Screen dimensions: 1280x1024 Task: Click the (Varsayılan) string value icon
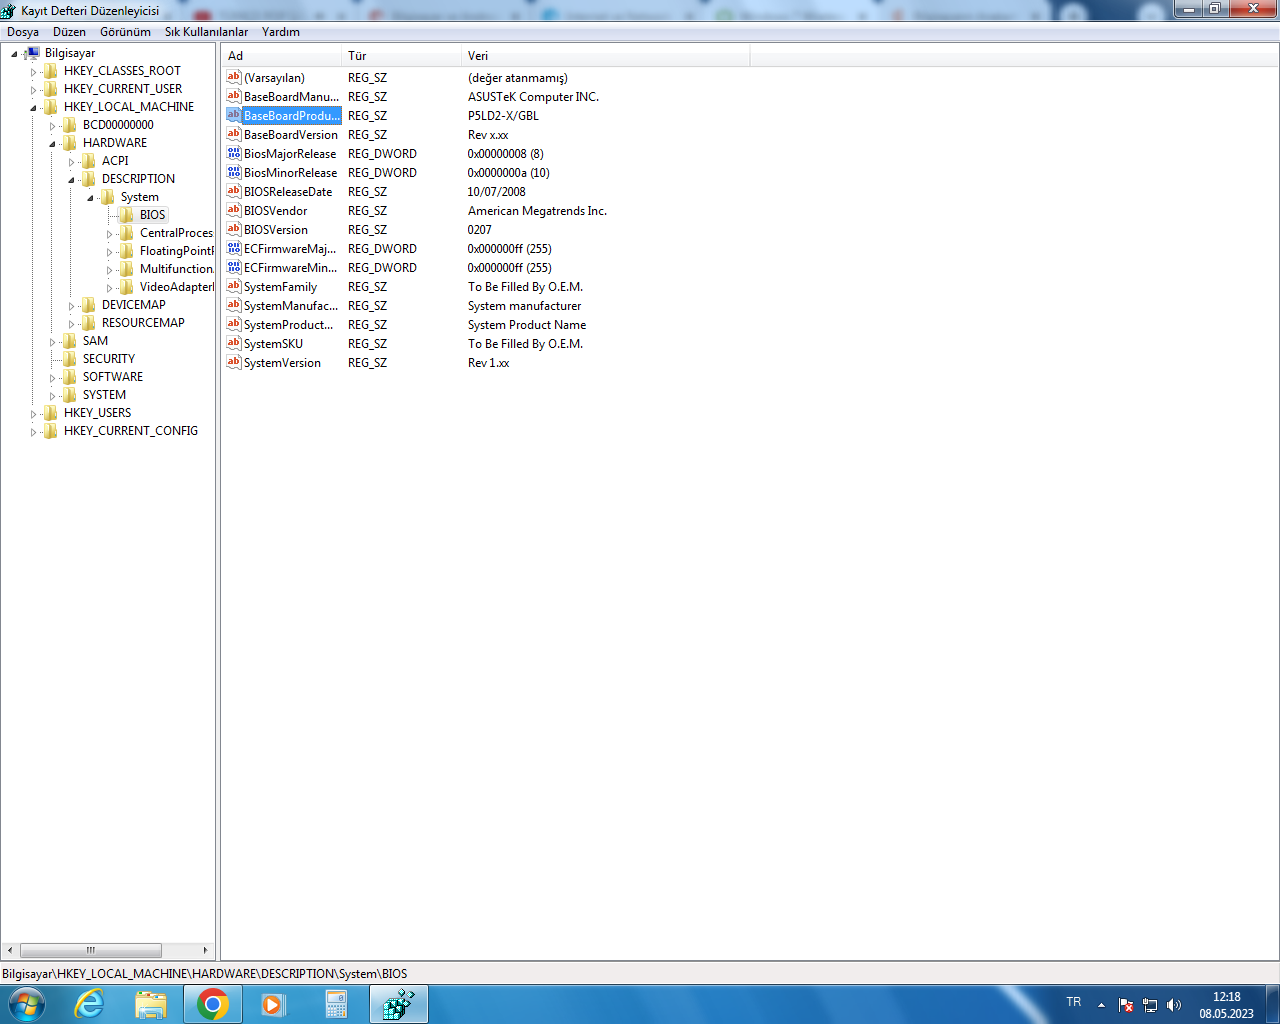pyautogui.click(x=234, y=77)
